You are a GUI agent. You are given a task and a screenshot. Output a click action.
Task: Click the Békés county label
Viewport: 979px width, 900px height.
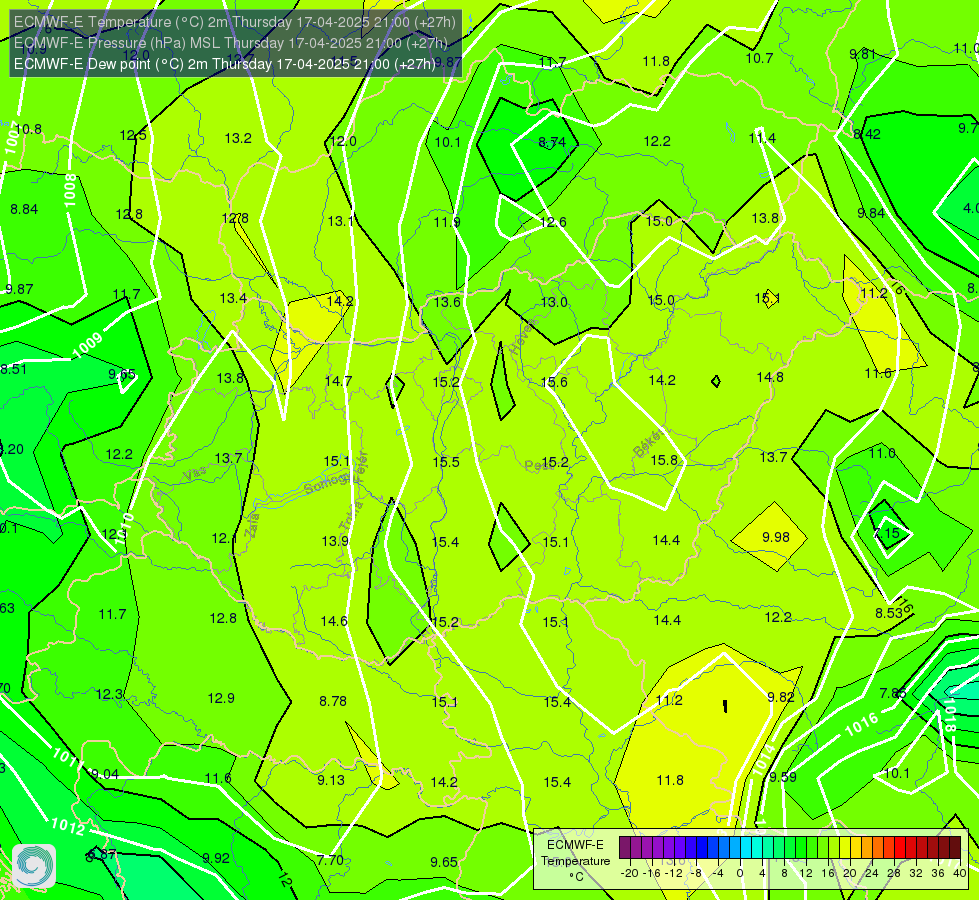point(649,443)
